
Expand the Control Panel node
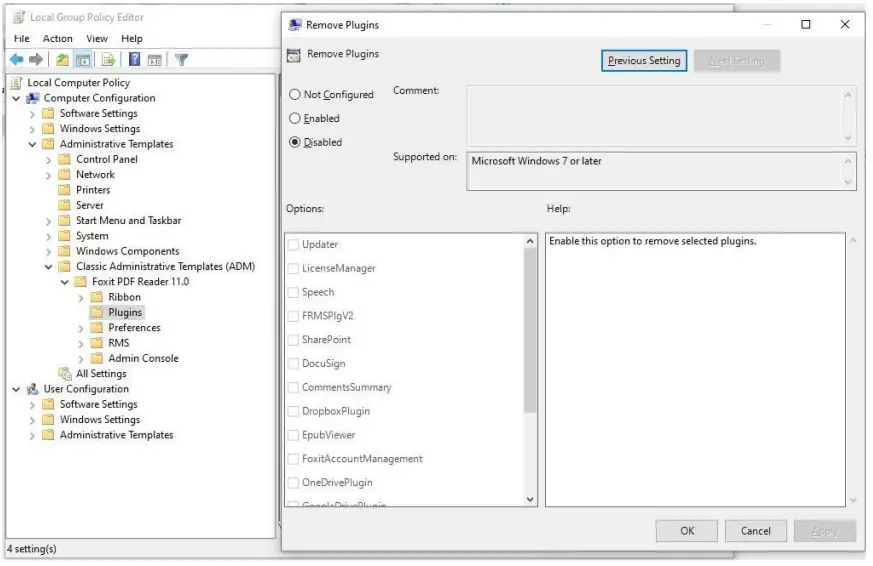pos(48,160)
